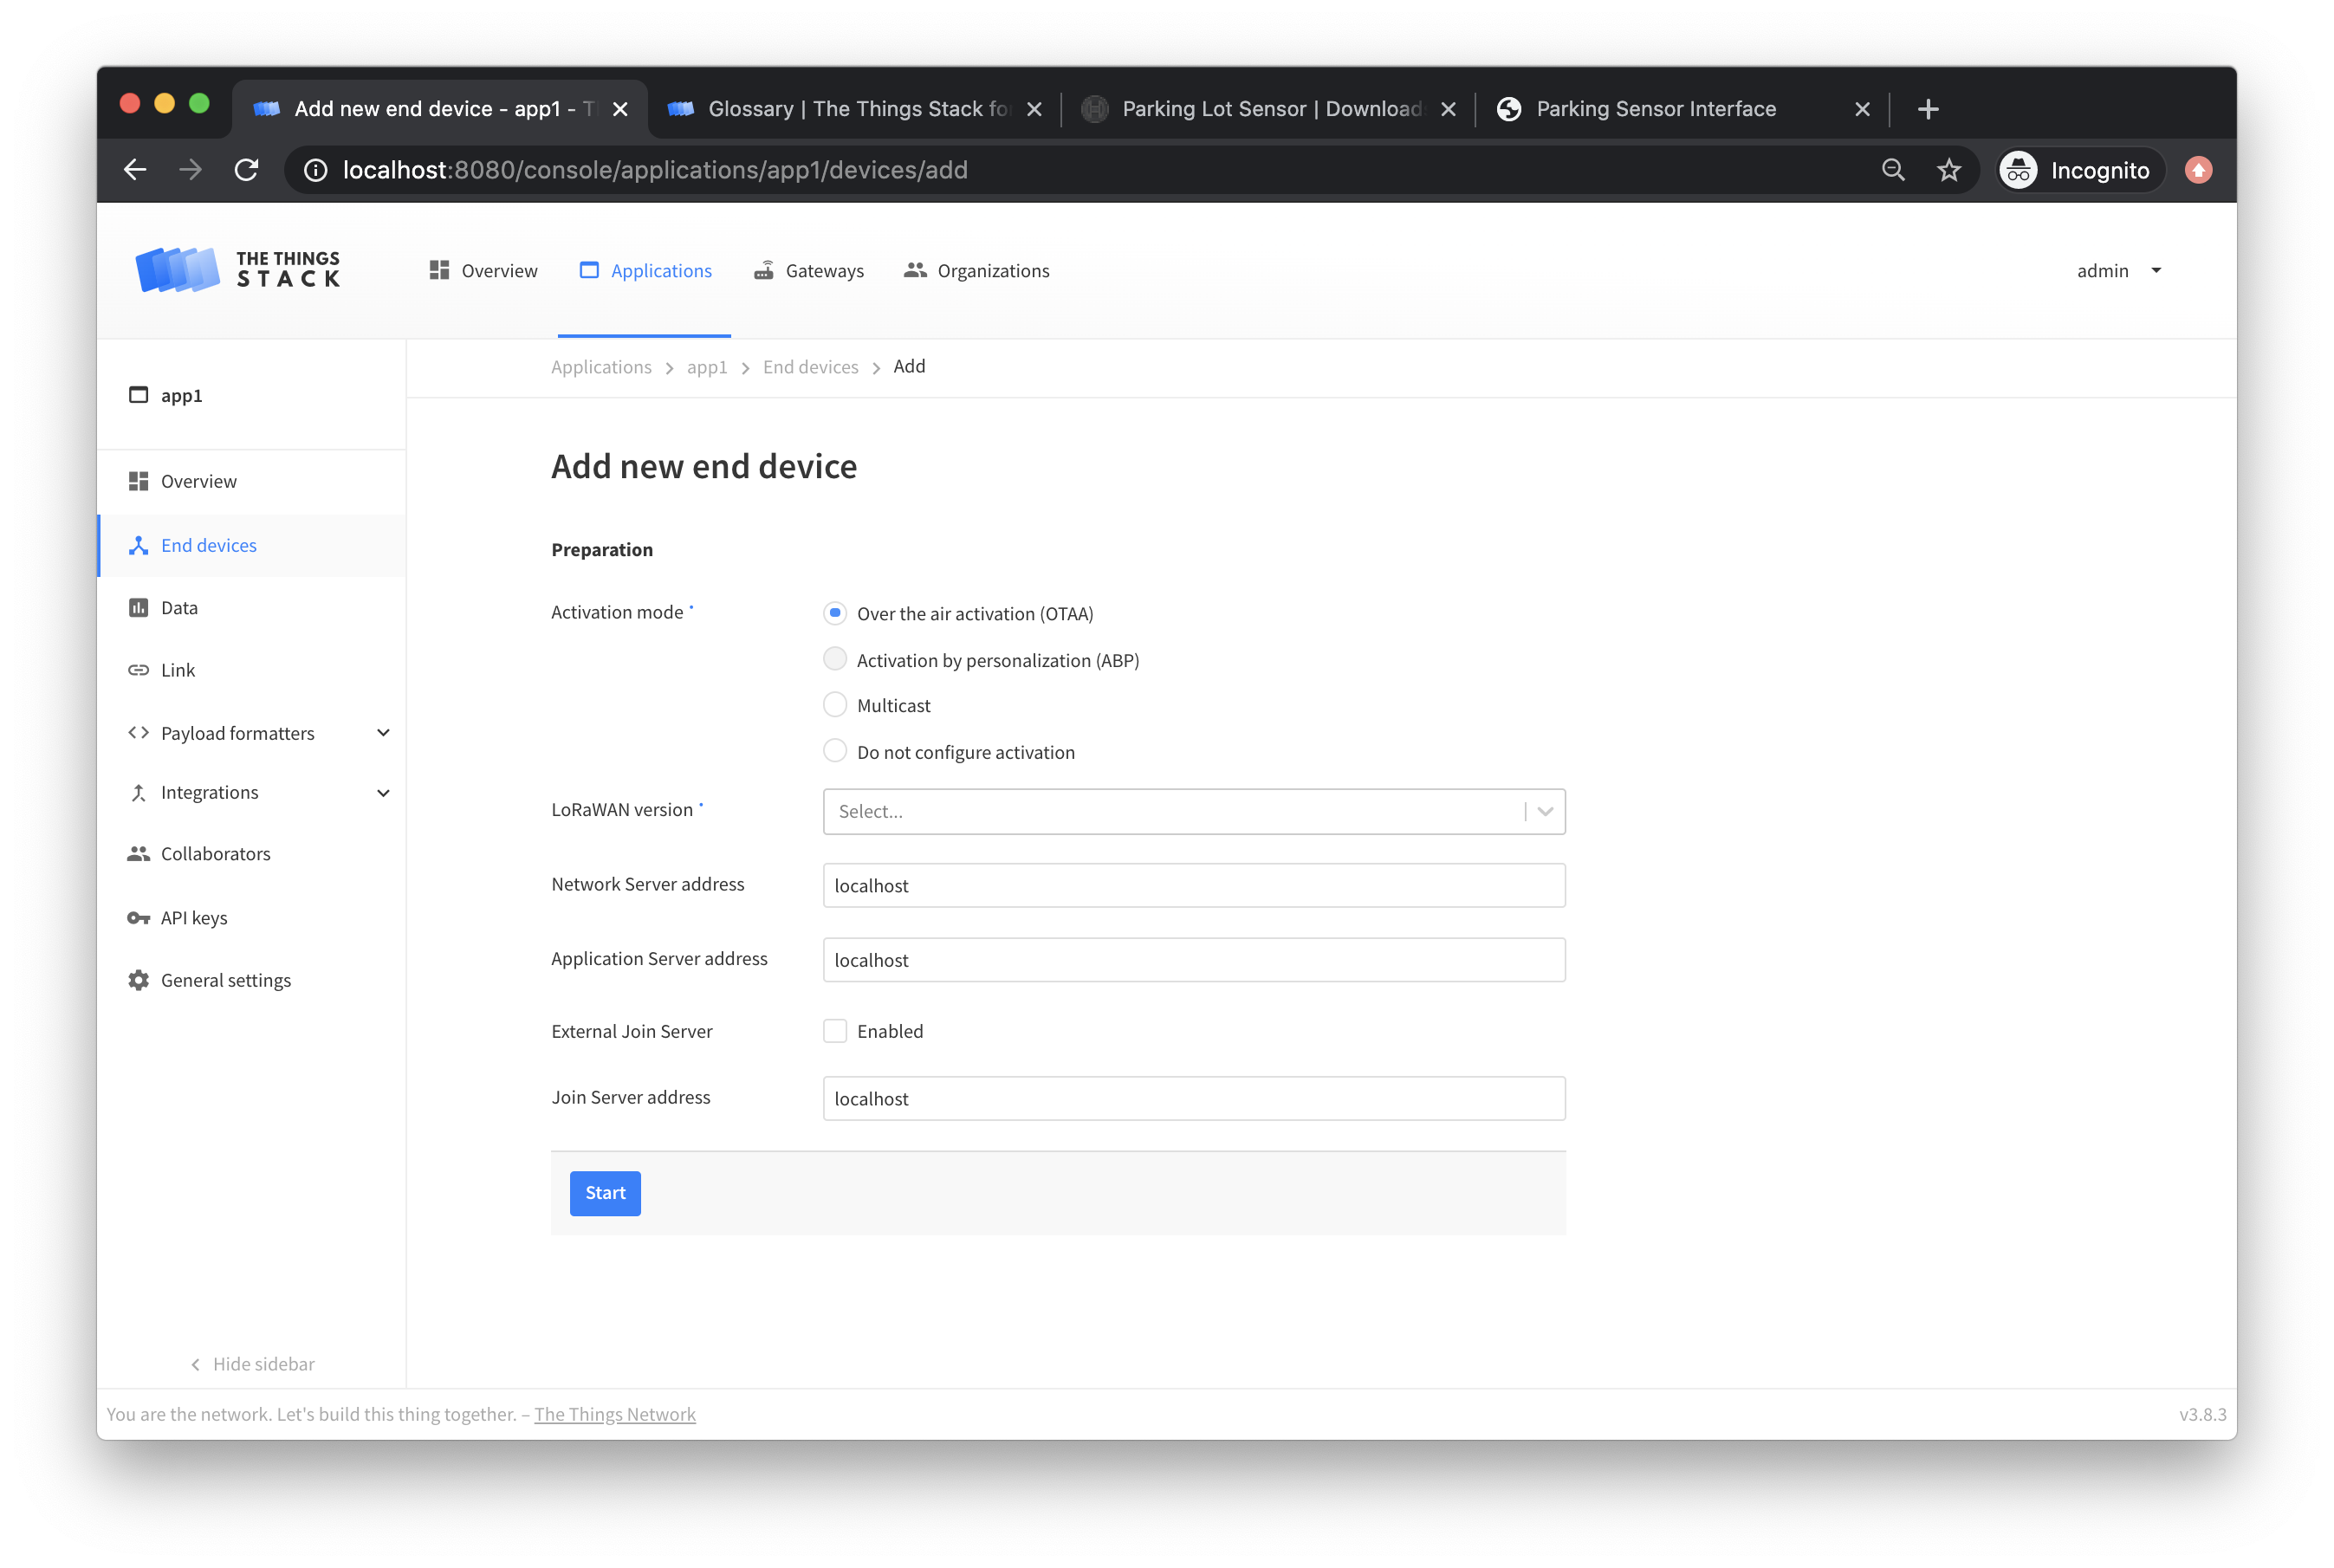The height and width of the screenshot is (1568, 2334).
Task: Select the Organizations navigation icon
Action: click(915, 270)
